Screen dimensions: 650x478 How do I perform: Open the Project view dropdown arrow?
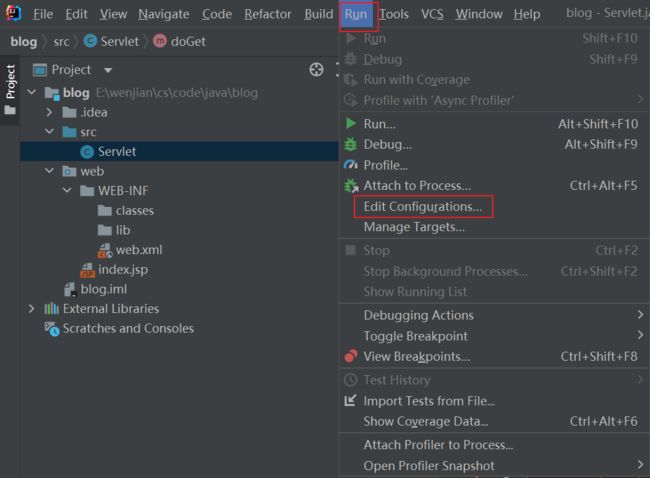[x=108, y=70]
